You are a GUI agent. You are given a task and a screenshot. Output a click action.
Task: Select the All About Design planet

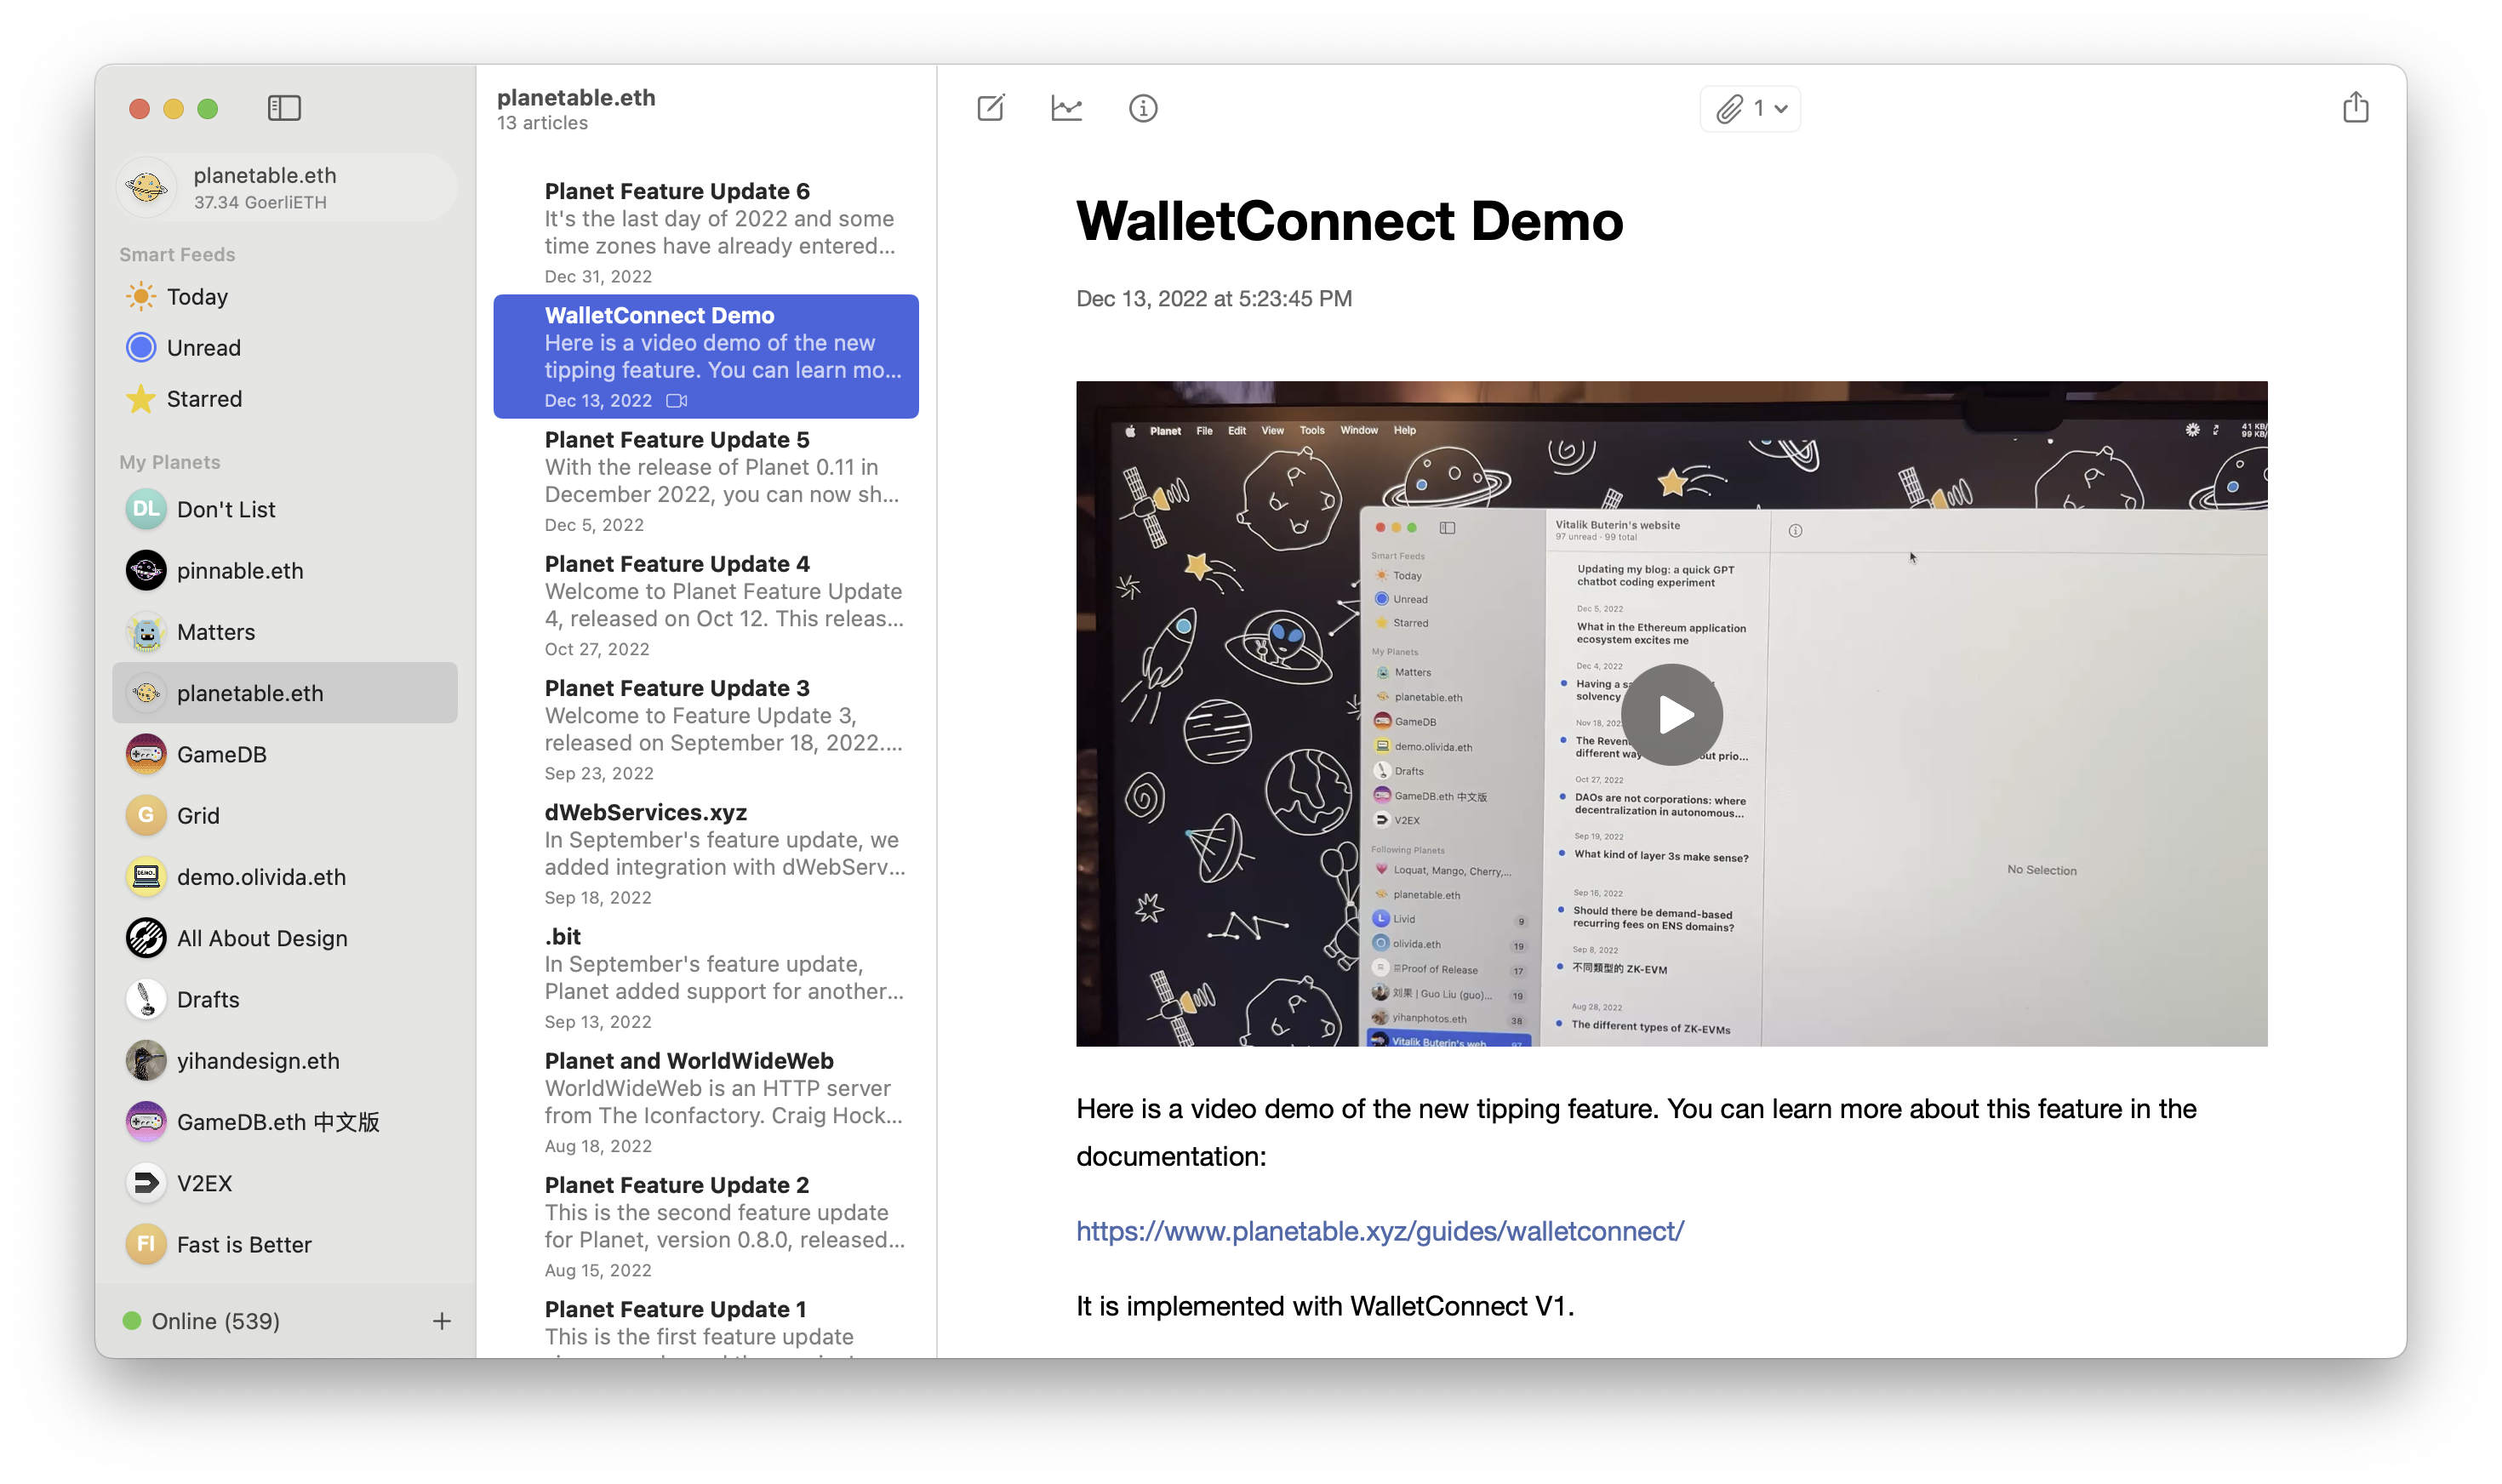click(285, 938)
